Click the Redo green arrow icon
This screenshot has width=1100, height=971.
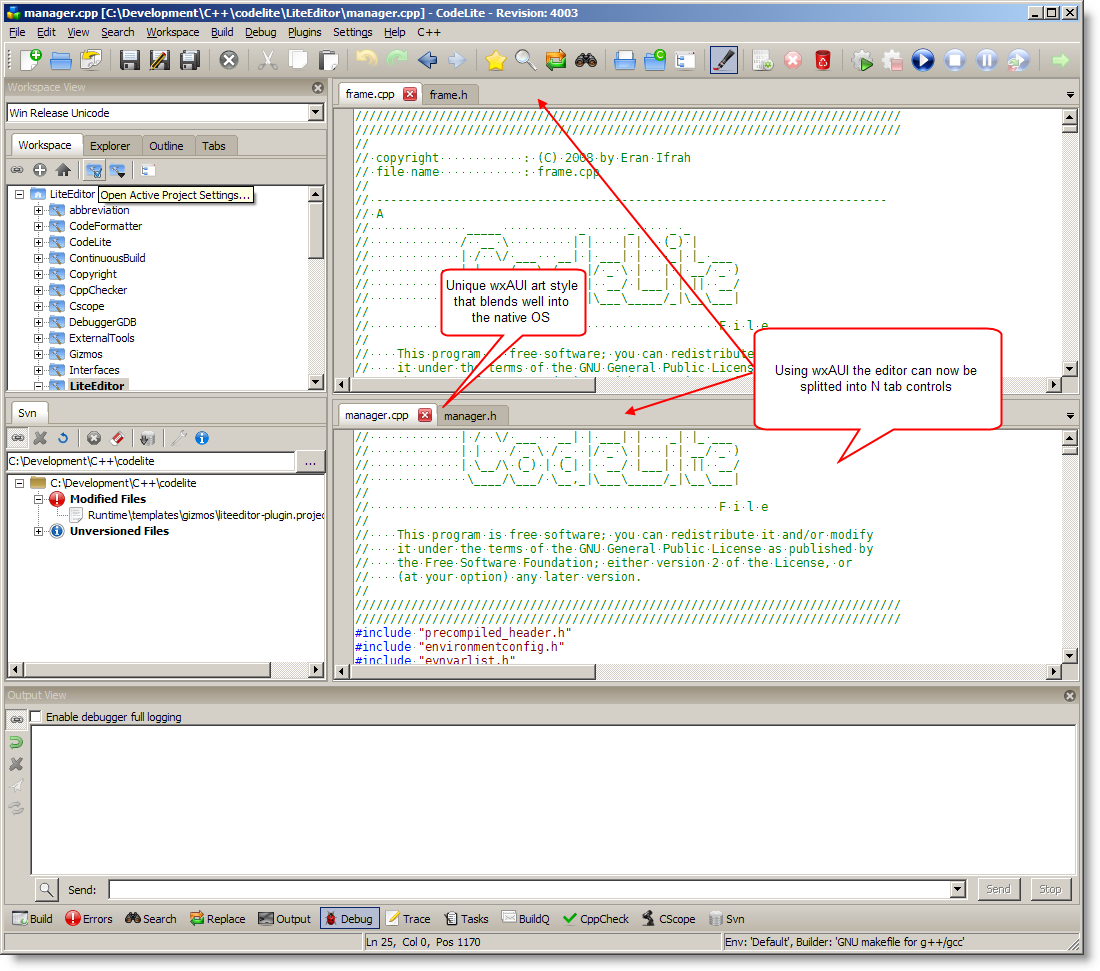point(397,60)
